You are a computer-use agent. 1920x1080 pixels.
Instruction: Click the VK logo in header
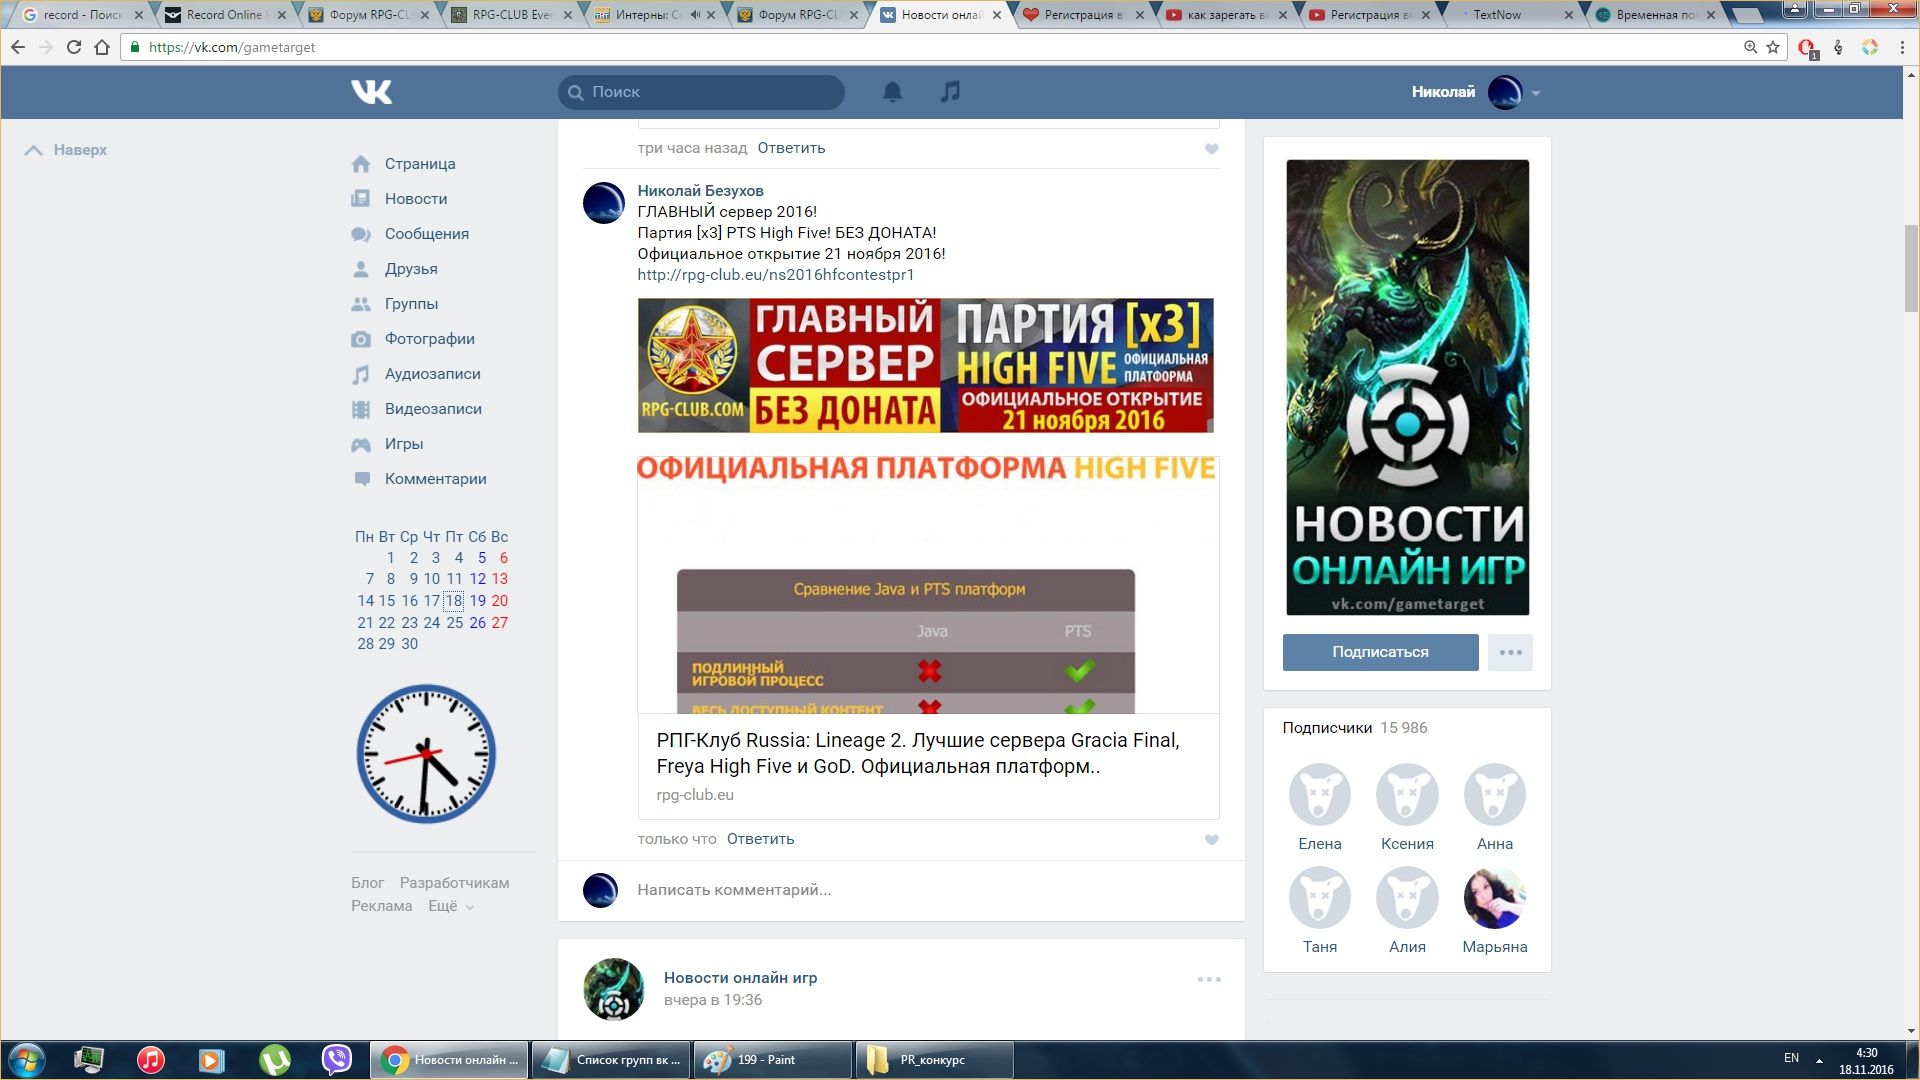[x=371, y=92]
